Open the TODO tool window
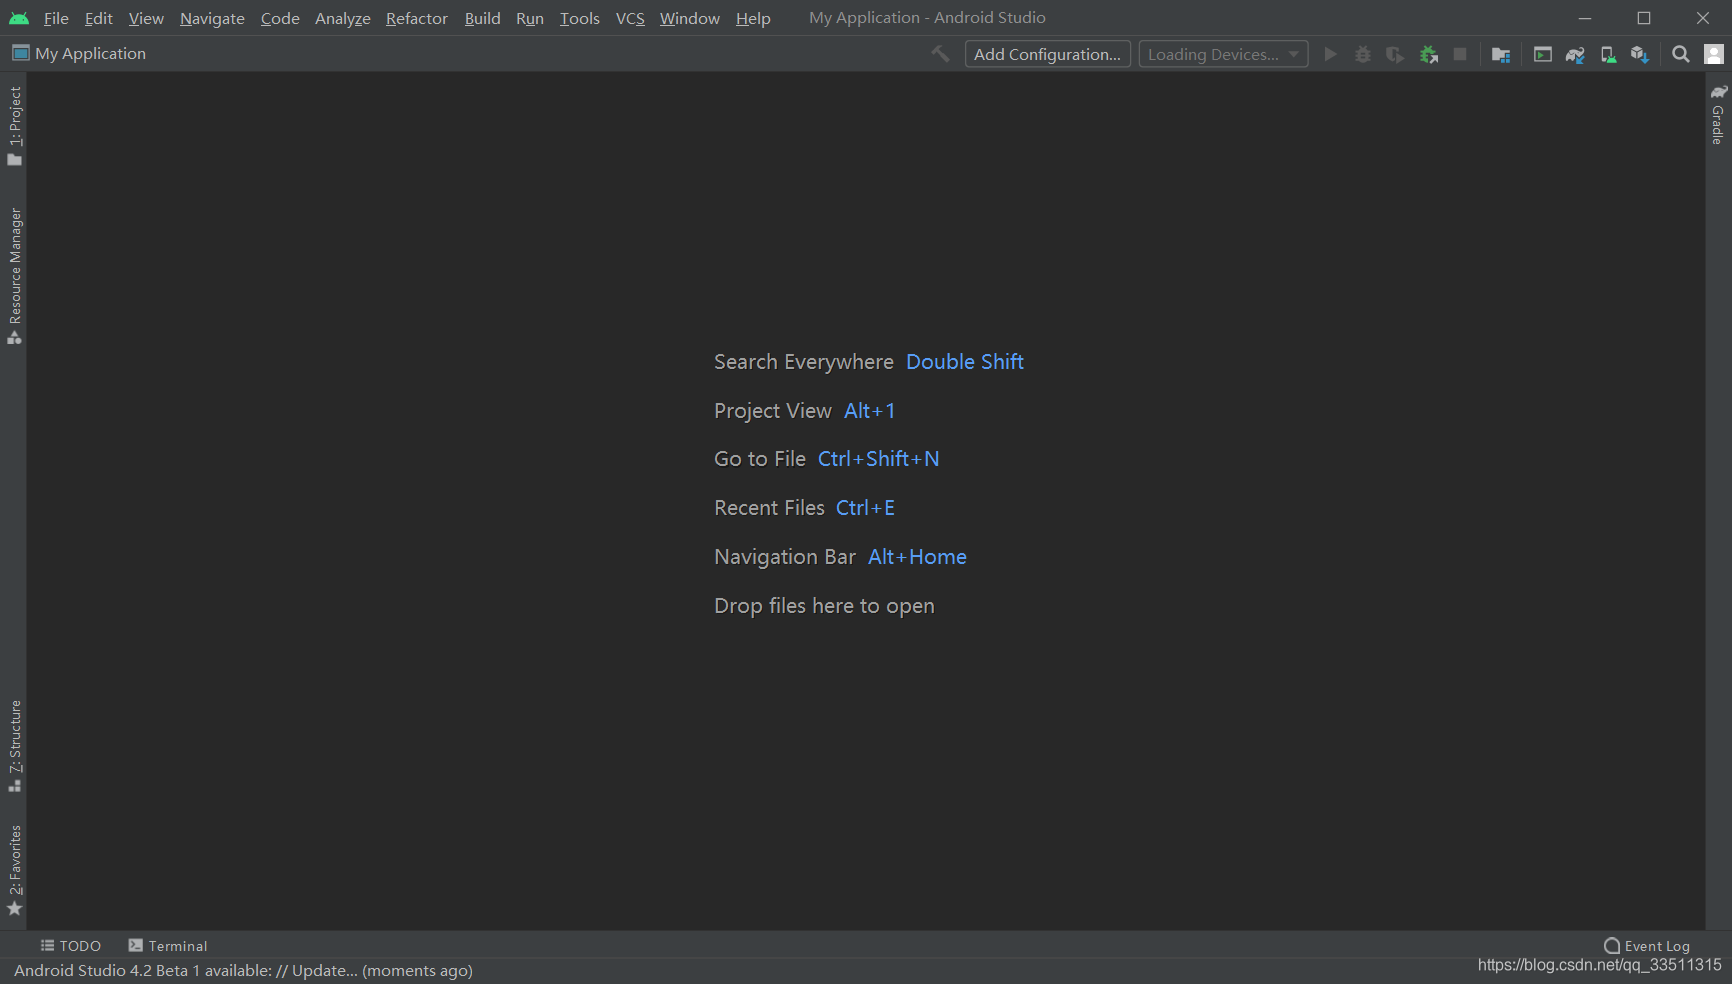The width and height of the screenshot is (1732, 984). pyautogui.click(x=70, y=946)
